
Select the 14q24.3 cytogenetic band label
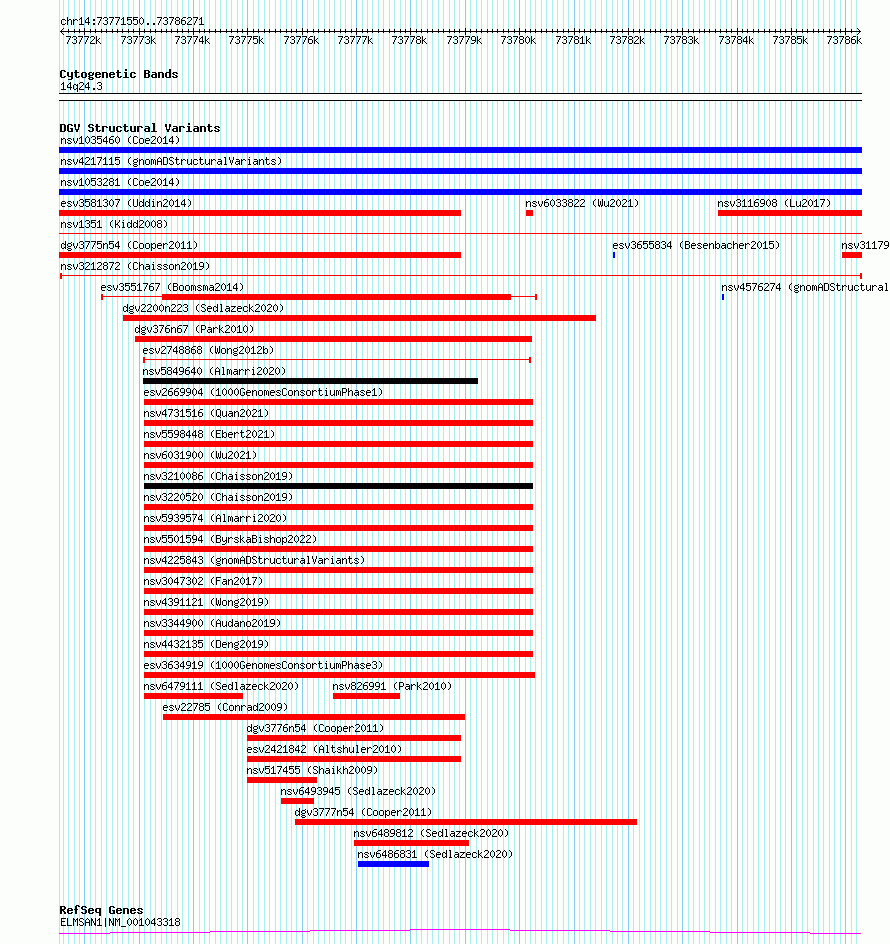pyautogui.click(x=81, y=87)
